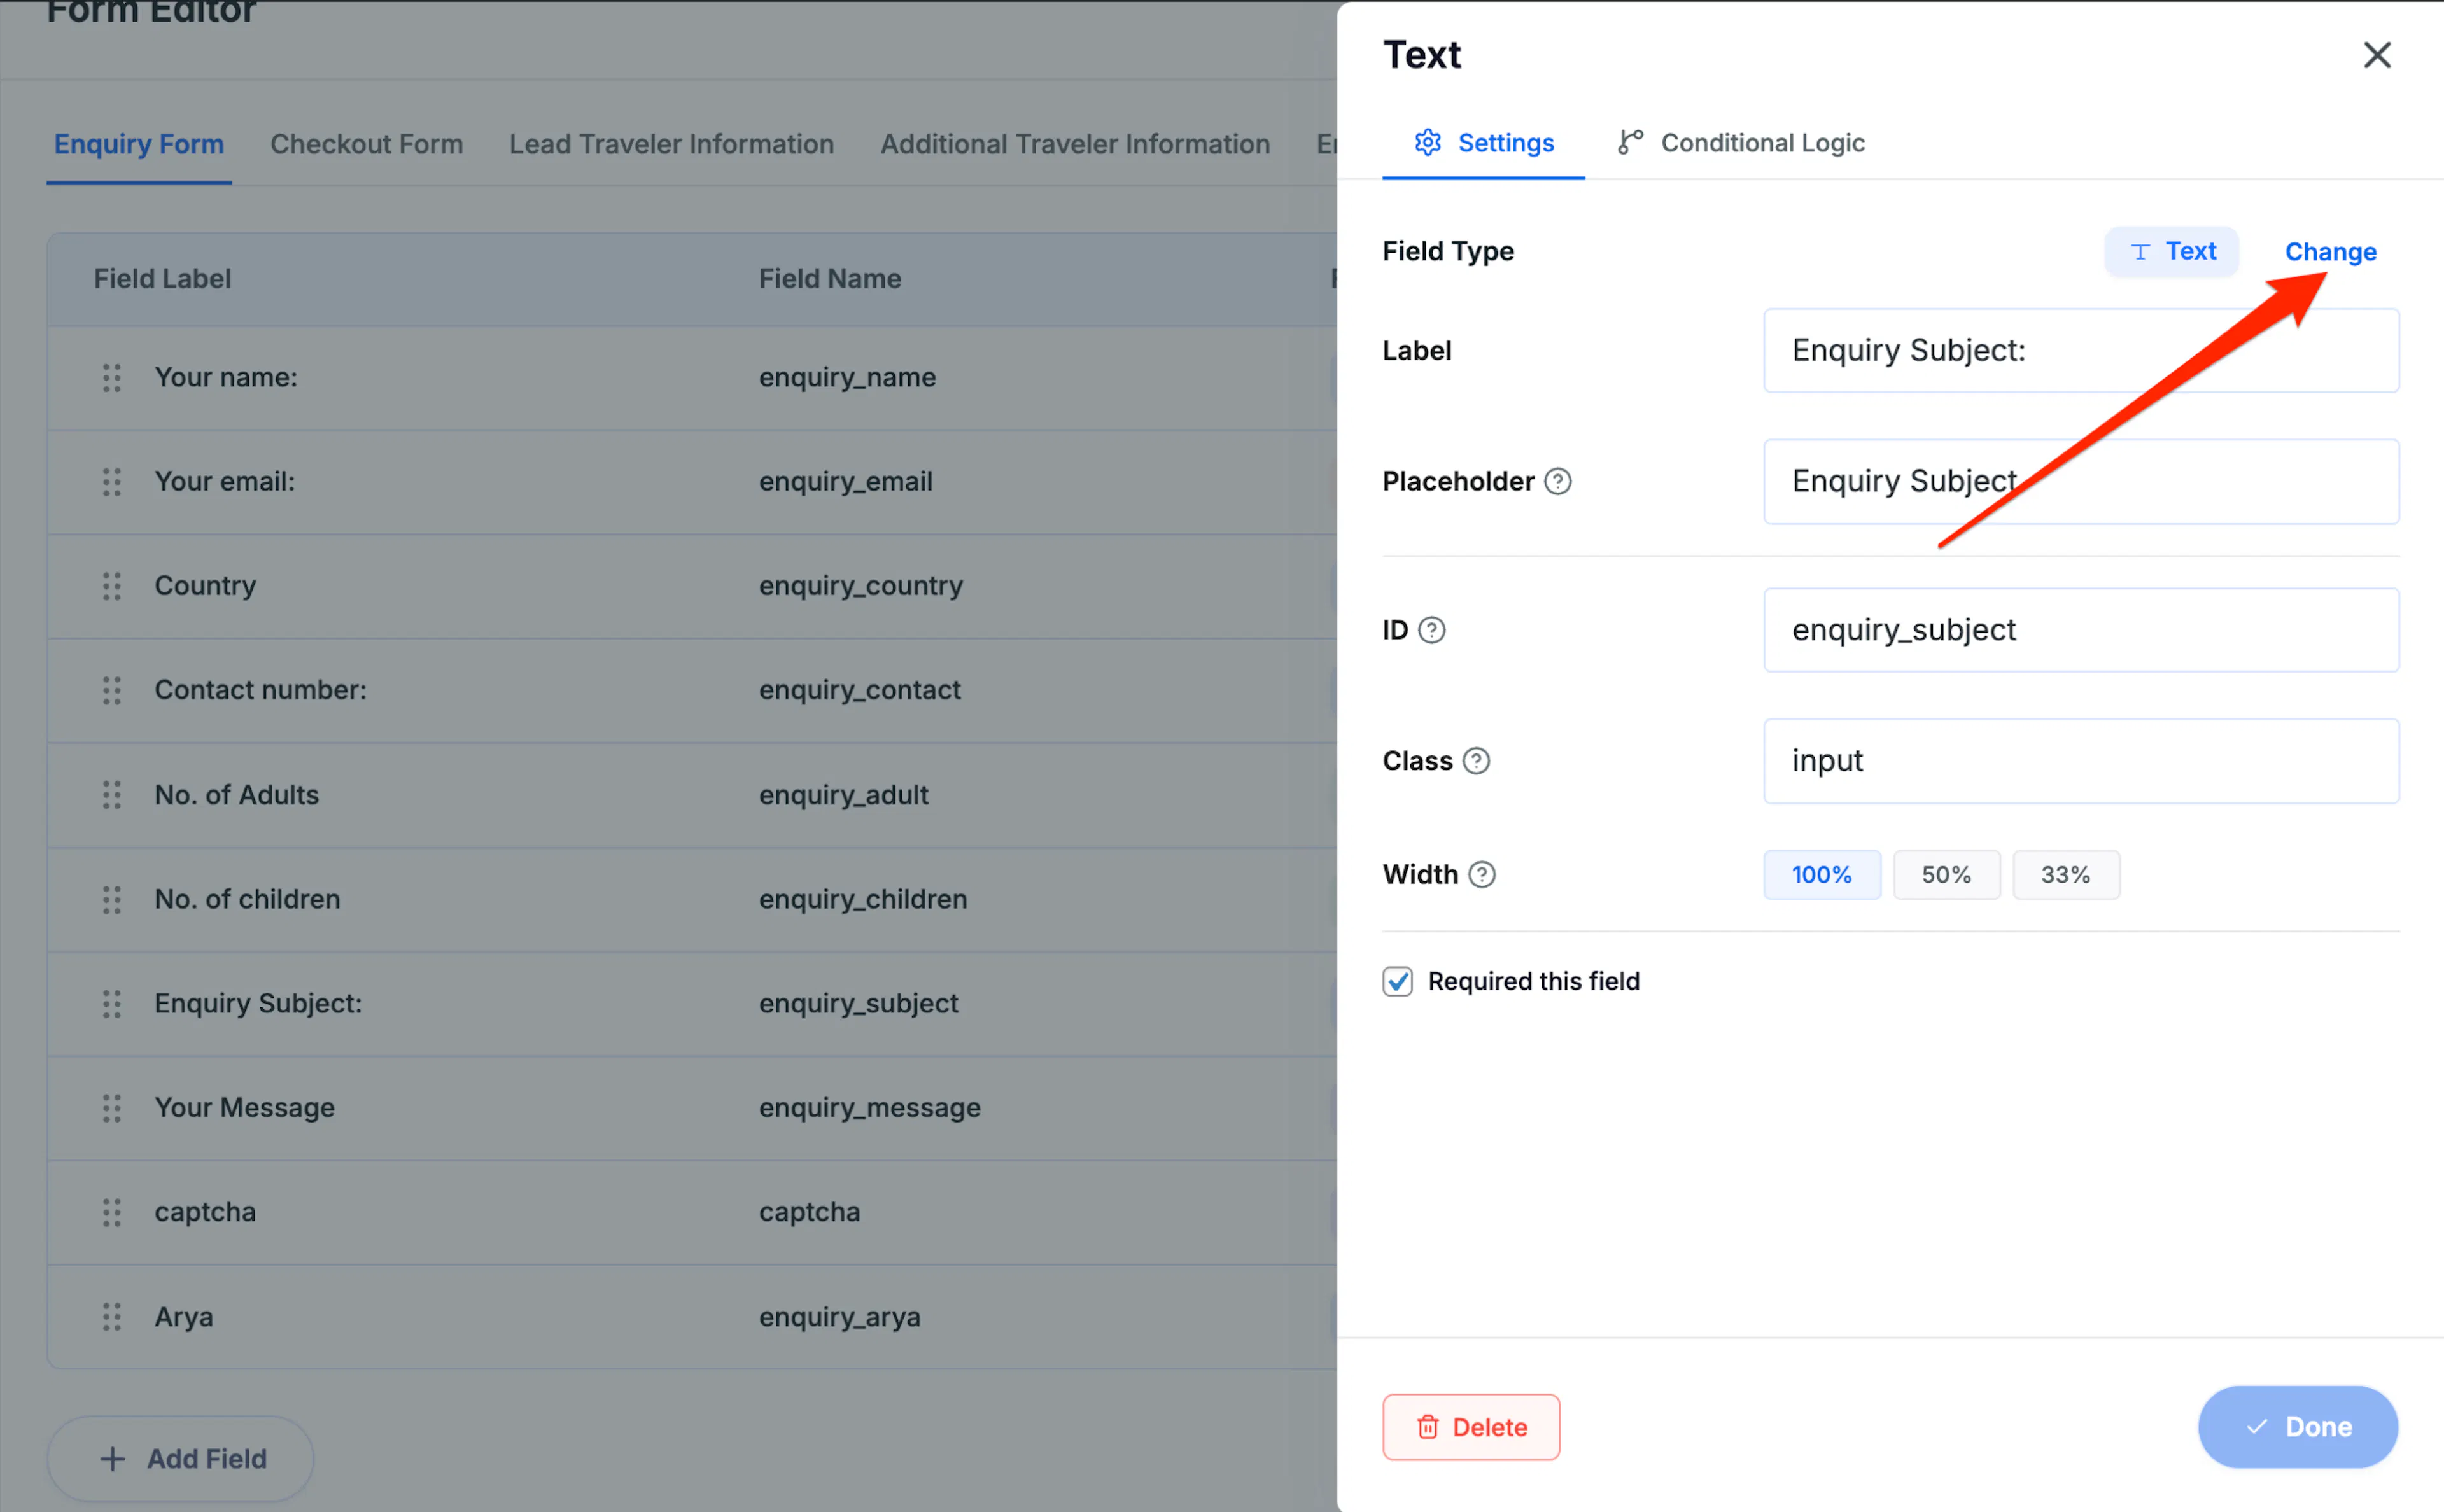Open Lead Traveler Information tab
Image resolution: width=2444 pixels, height=1512 pixels.
coord(672,144)
